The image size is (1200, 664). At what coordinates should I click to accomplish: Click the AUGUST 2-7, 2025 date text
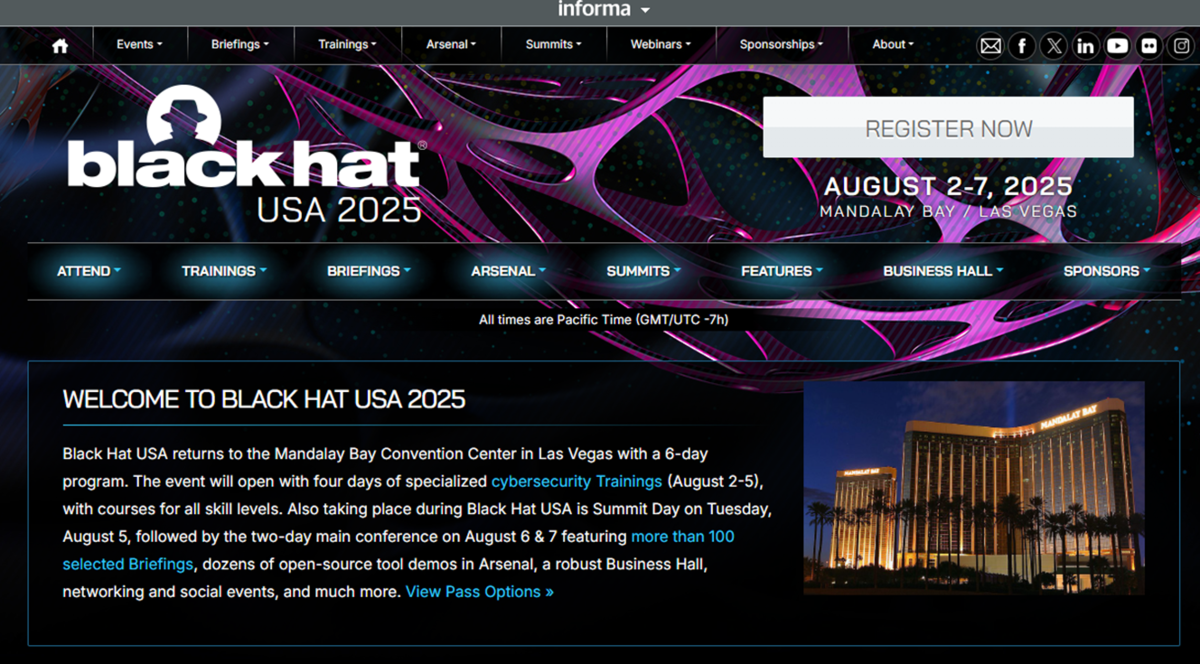pyautogui.click(x=948, y=186)
